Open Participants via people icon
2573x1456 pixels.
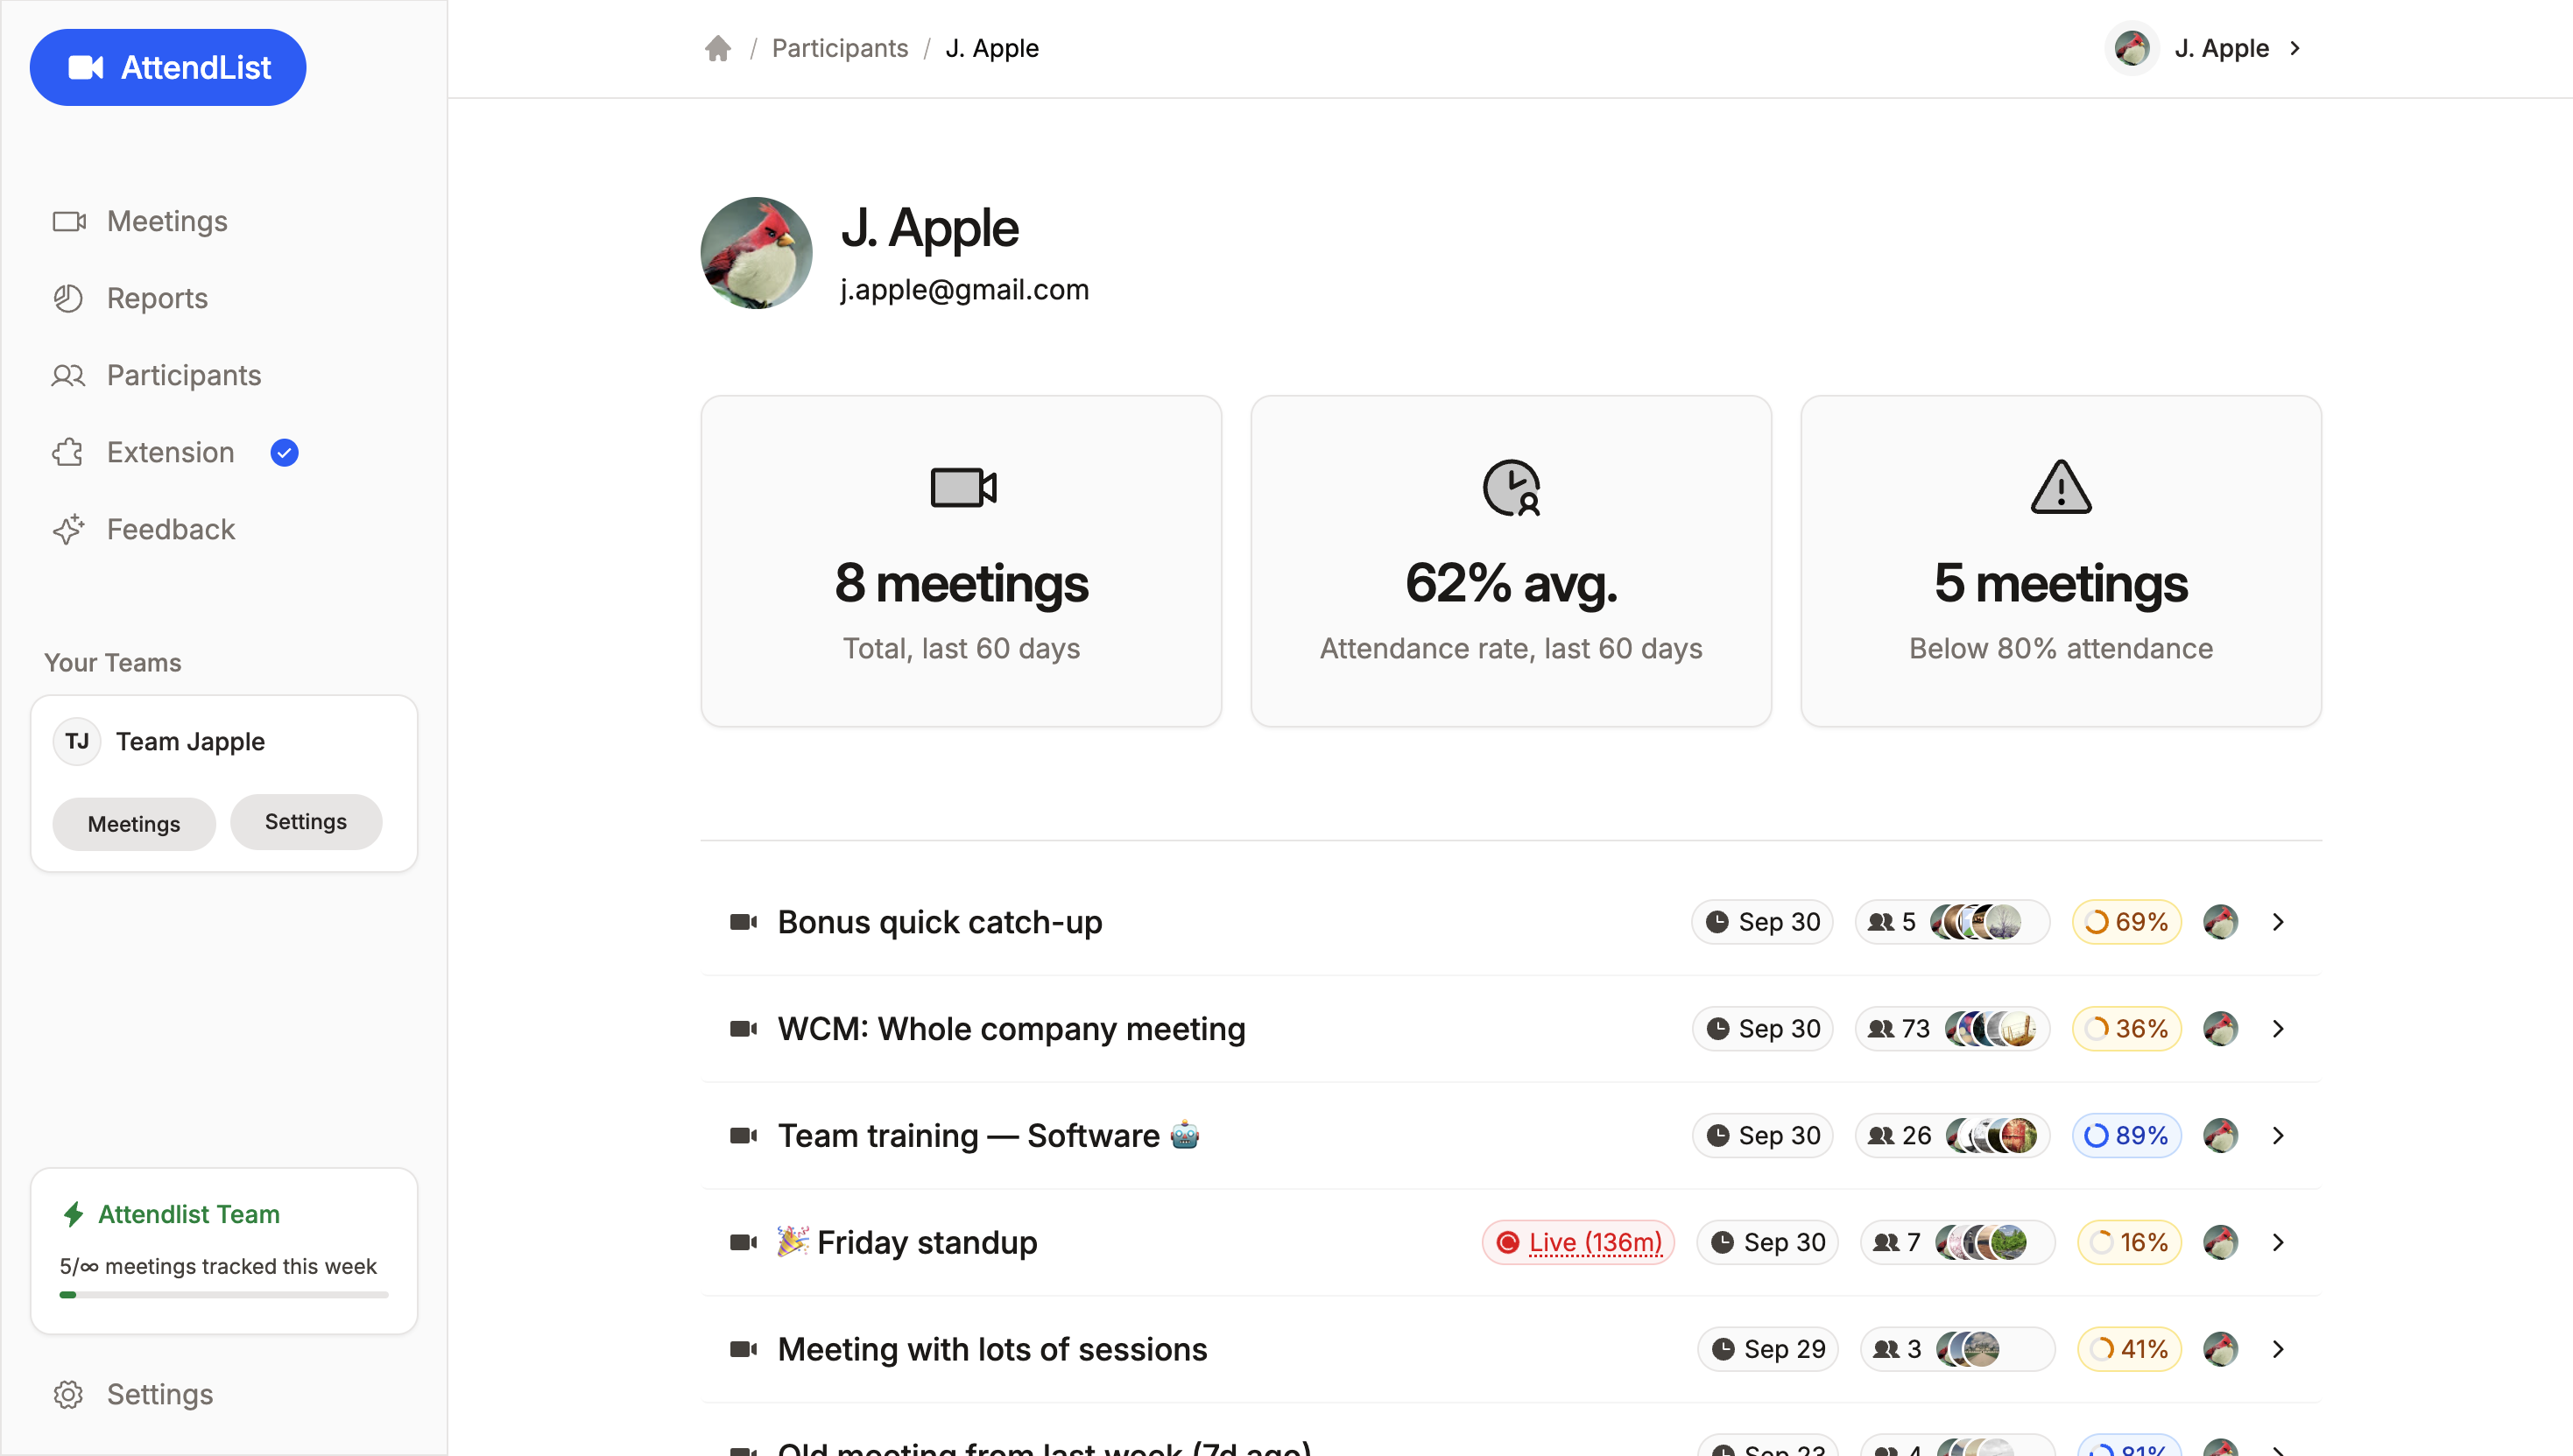point(69,375)
